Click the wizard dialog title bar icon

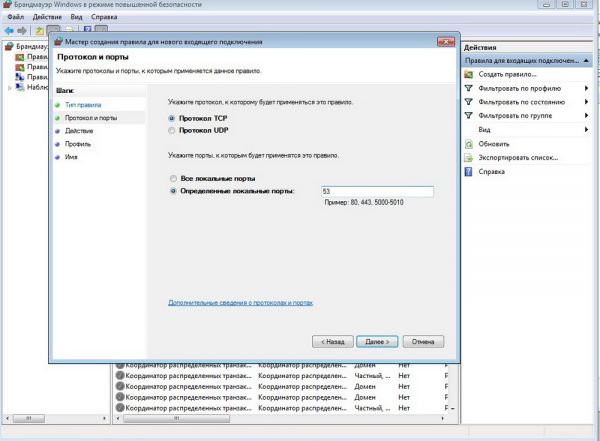coord(58,41)
